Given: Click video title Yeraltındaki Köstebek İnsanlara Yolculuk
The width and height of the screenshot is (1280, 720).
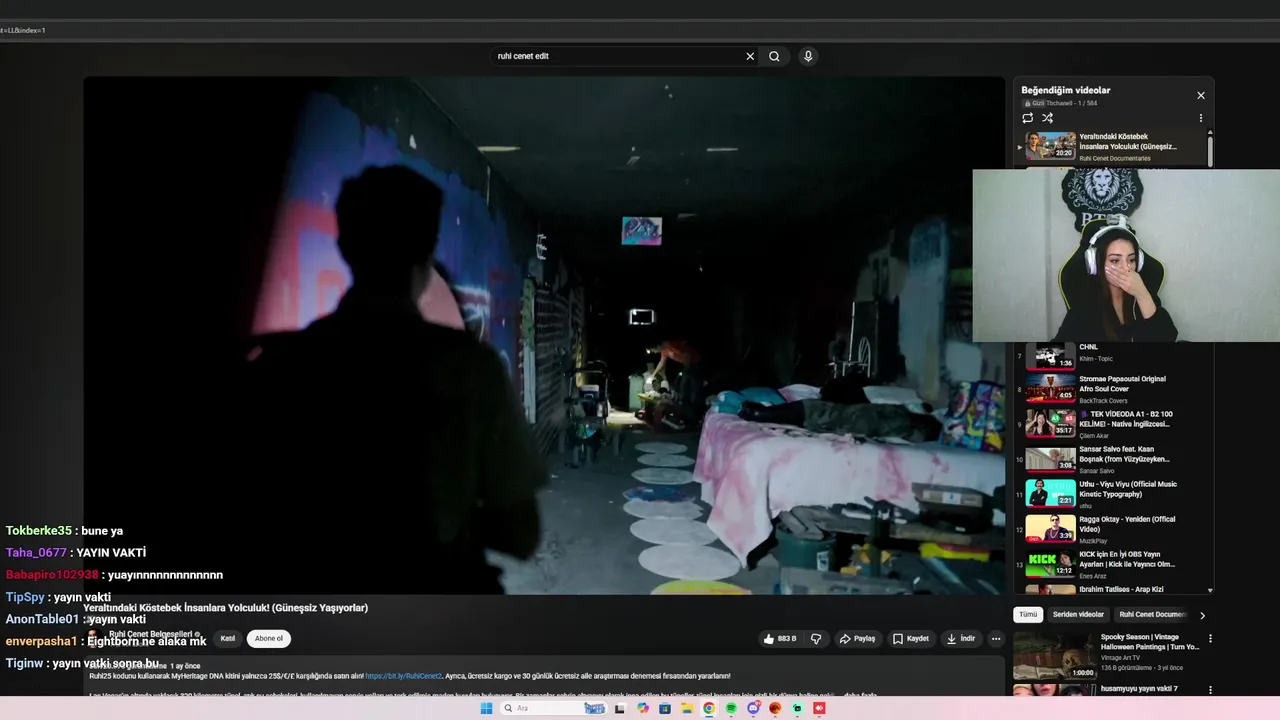Looking at the screenshot, I should (226, 608).
